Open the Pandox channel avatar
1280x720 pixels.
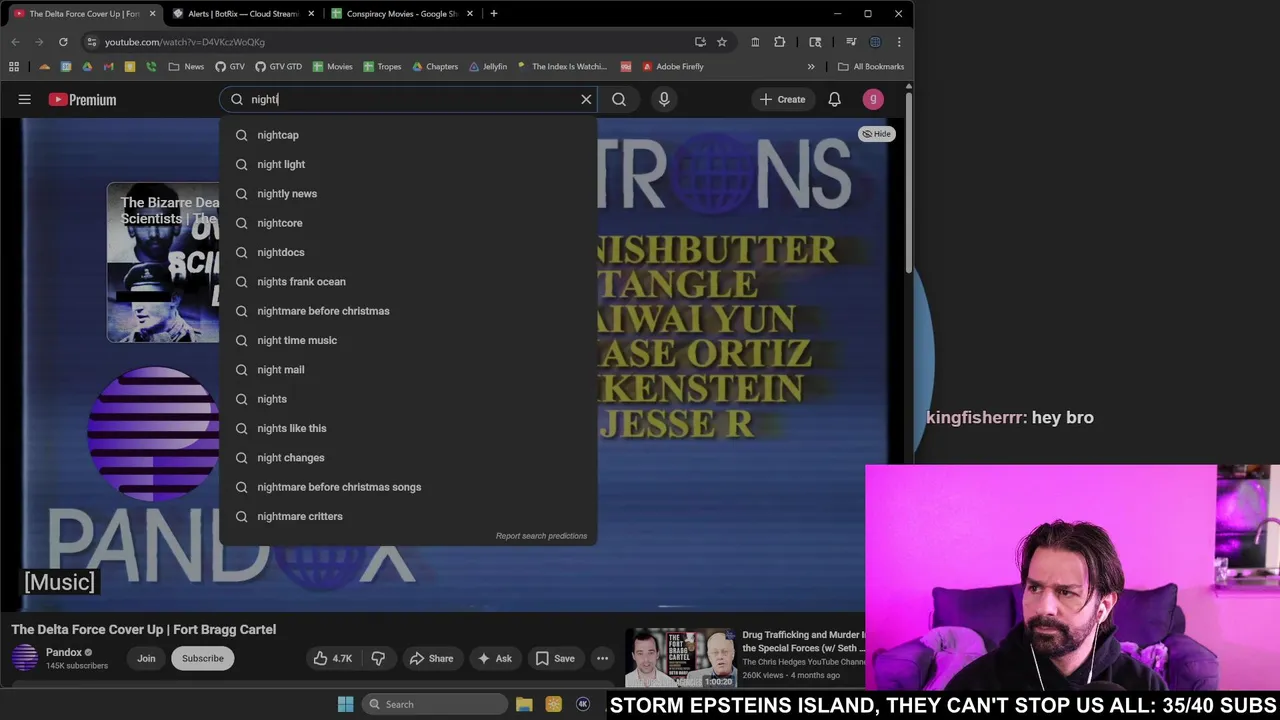[x=25, y=658]
